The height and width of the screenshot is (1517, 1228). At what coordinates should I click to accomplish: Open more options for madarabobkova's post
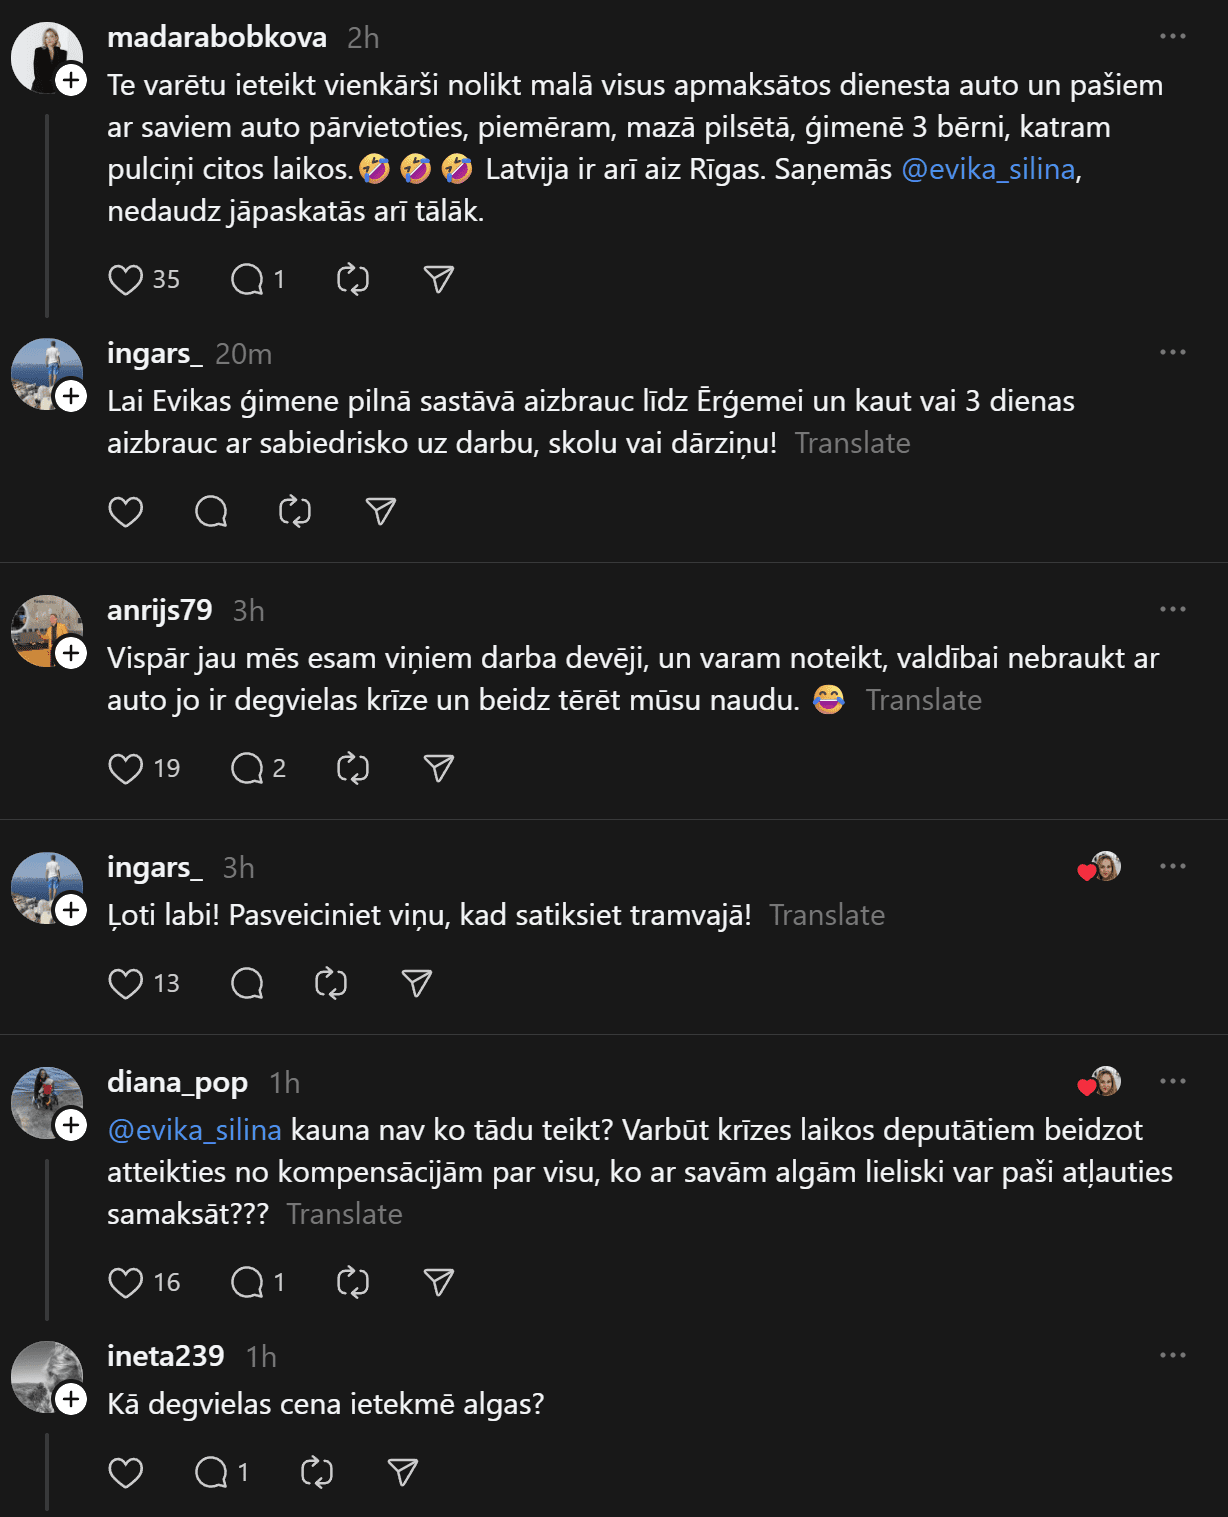[x=1172, y=37]
